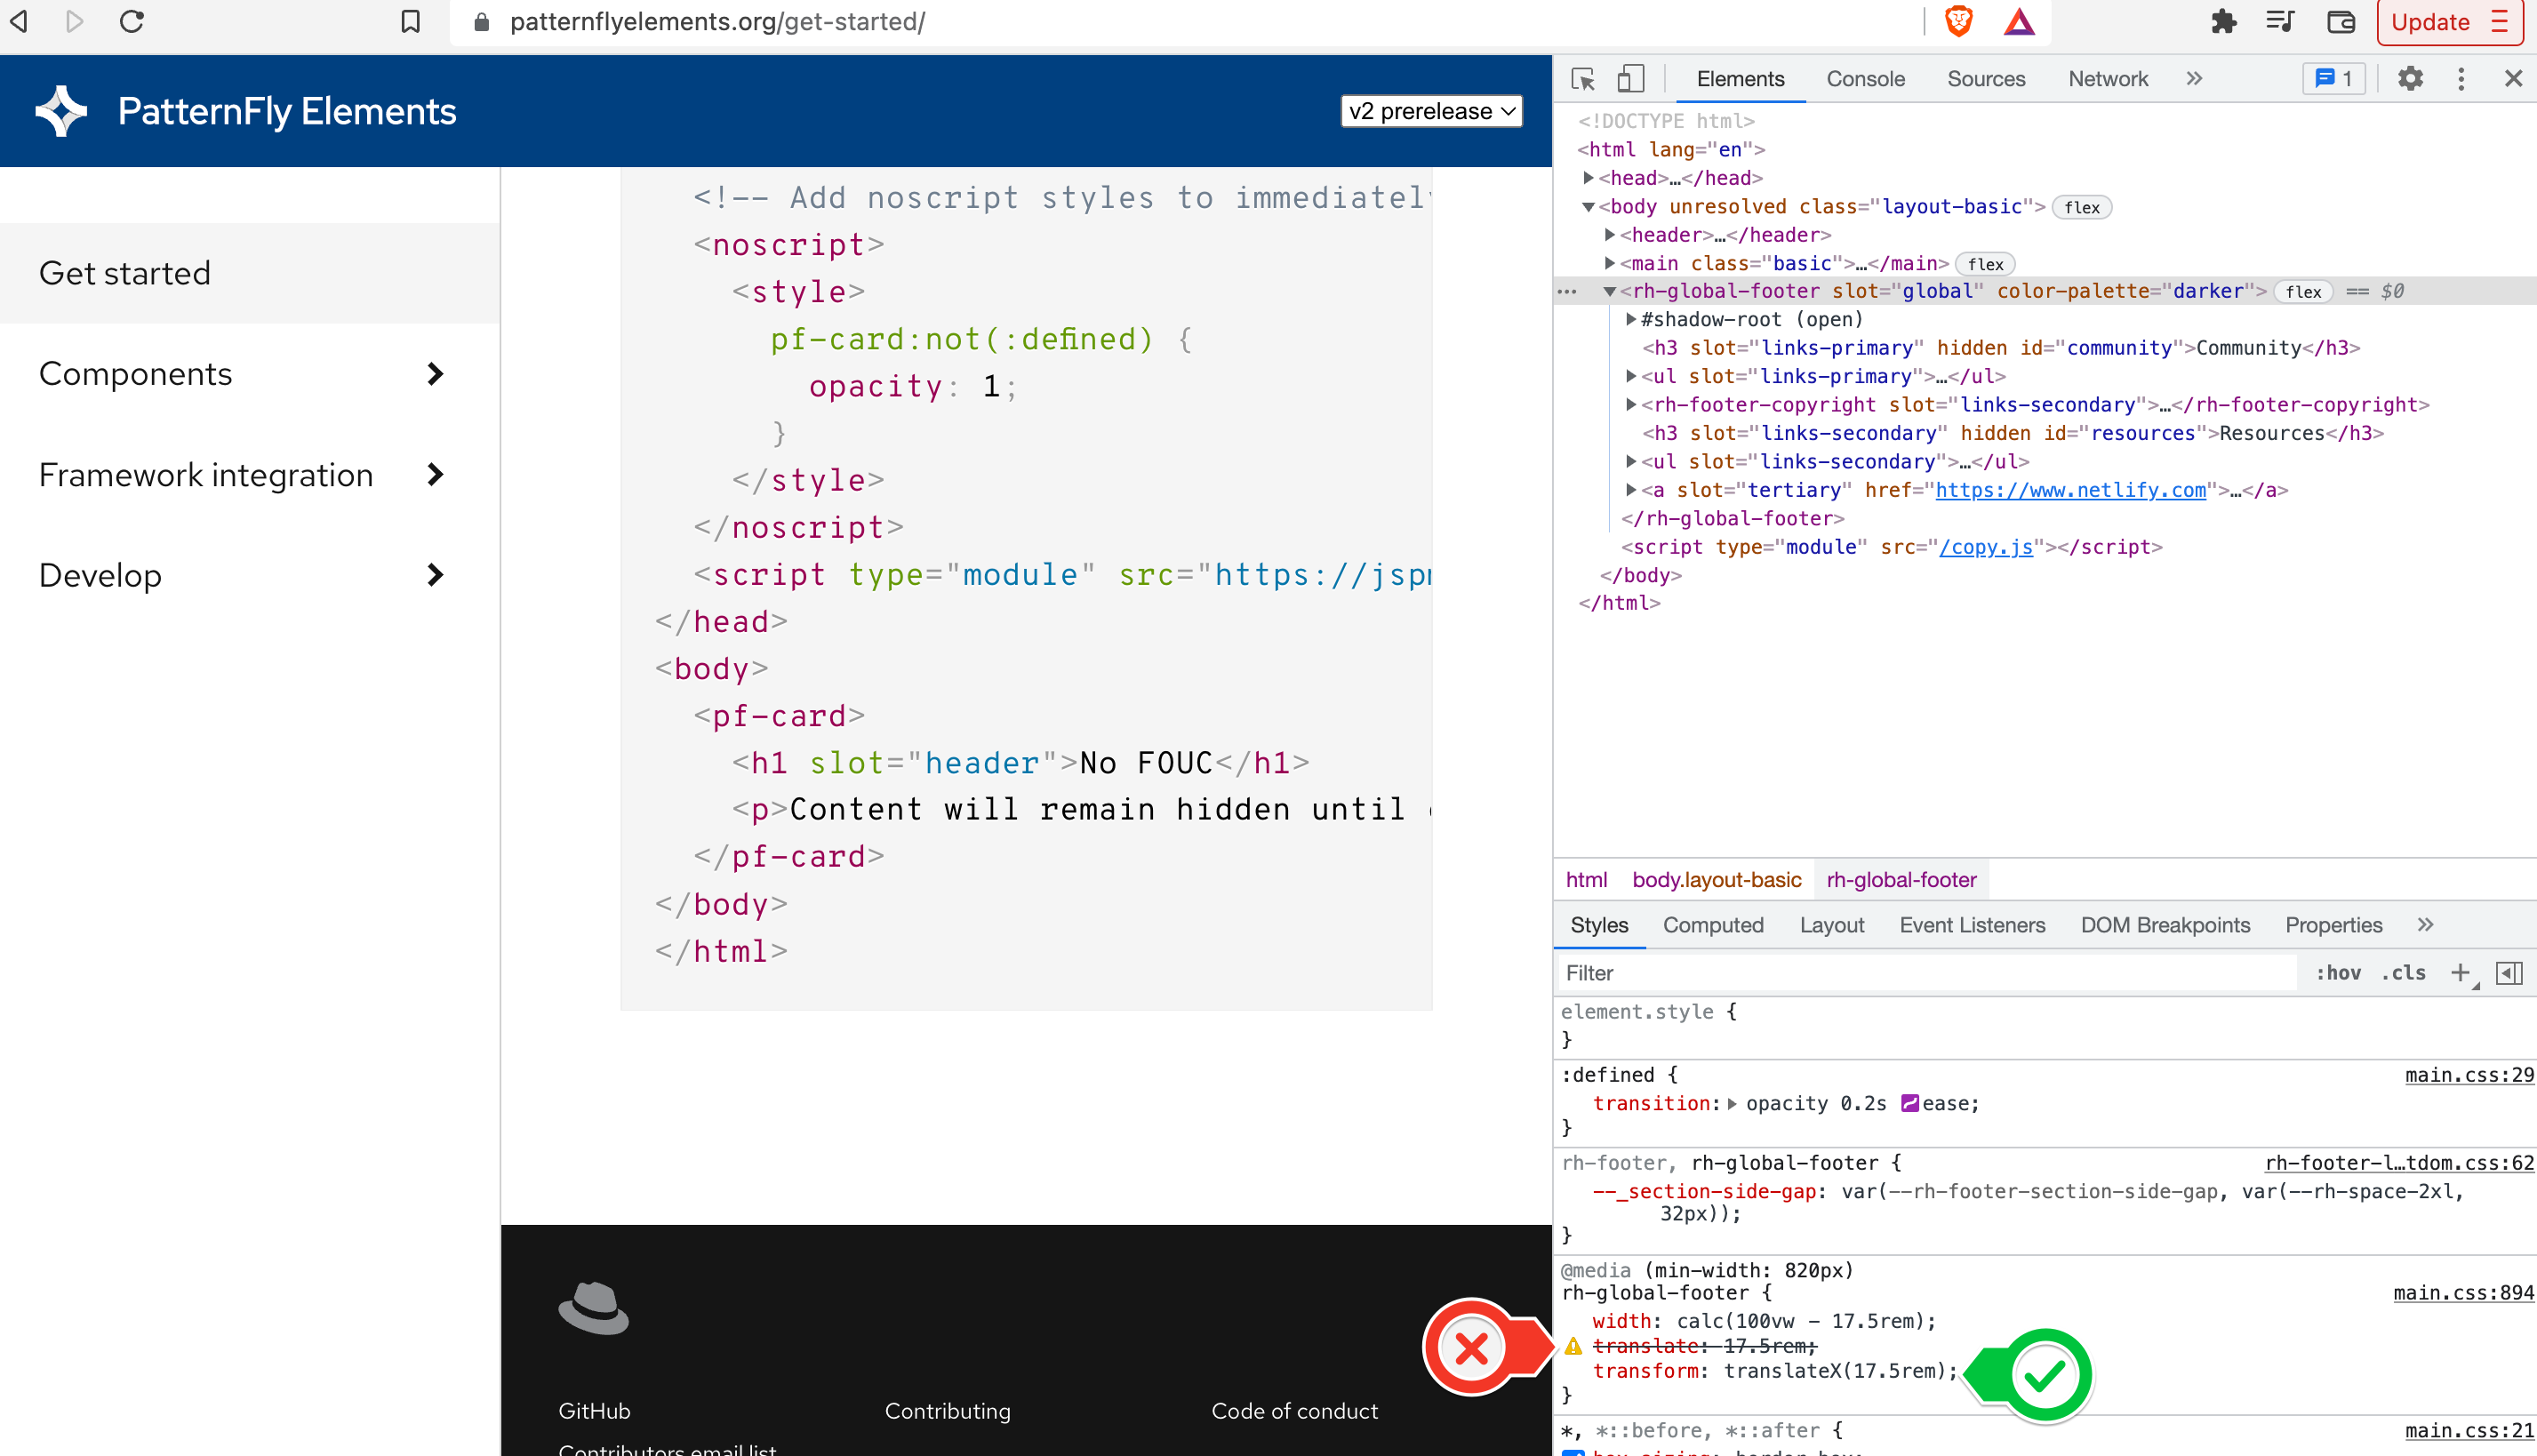Expand the #shadow-root (open) node

pos(1631,320)
